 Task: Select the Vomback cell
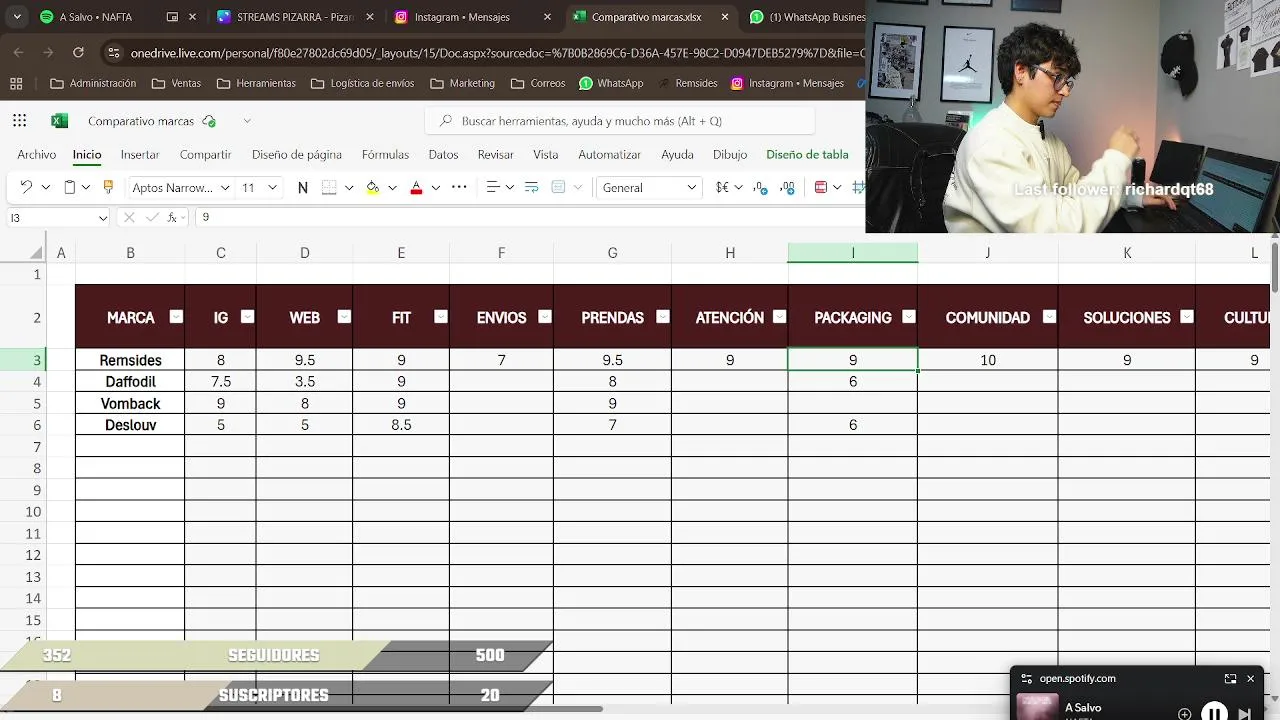pyautogui.click(x=130, y=403)
